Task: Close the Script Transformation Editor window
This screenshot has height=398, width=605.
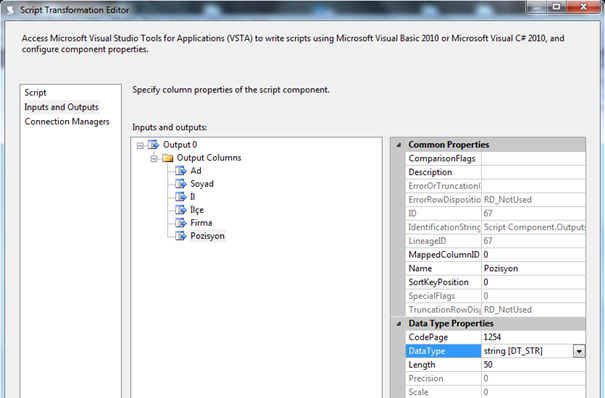Action: tap(583, 7)
